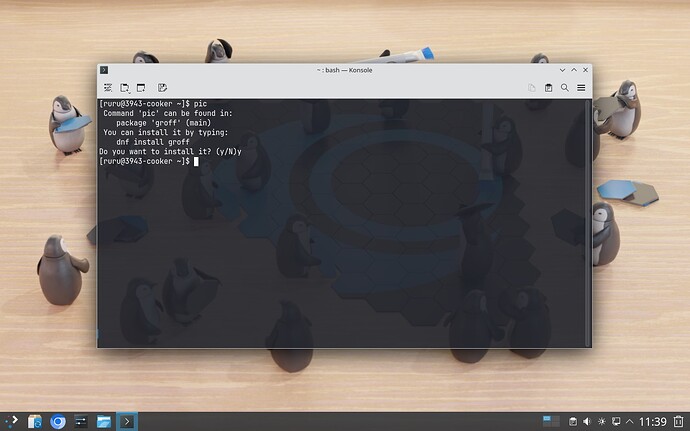Image resolution: width=690 pixels, height=431 pixels.
Task: Open the clipboard tray icon
Action: (x=573, y=421)
